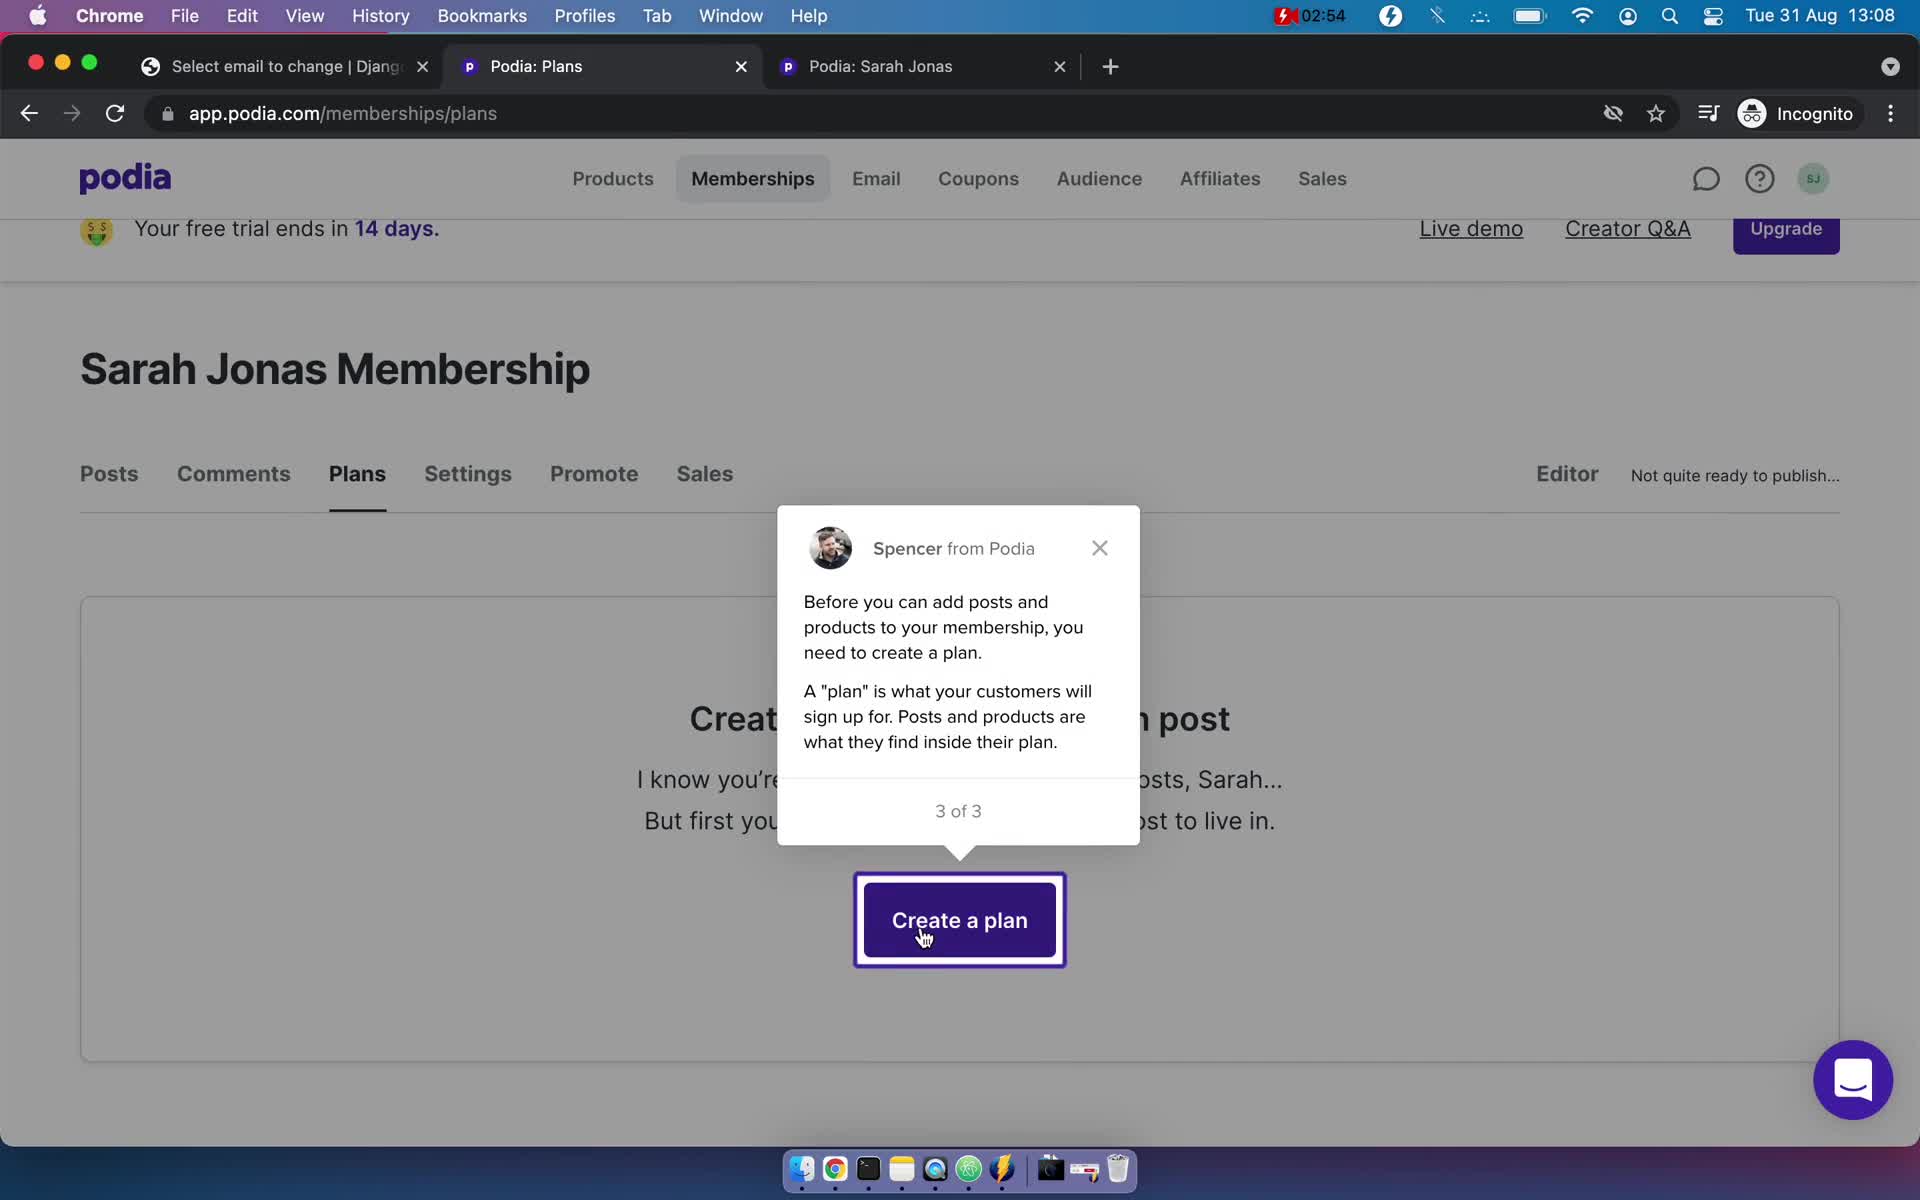This screenshot has width=1920, height=1200.
Task: Click the user avatar icon top right
Action: pyautogui.click(x=1814, y=177)
